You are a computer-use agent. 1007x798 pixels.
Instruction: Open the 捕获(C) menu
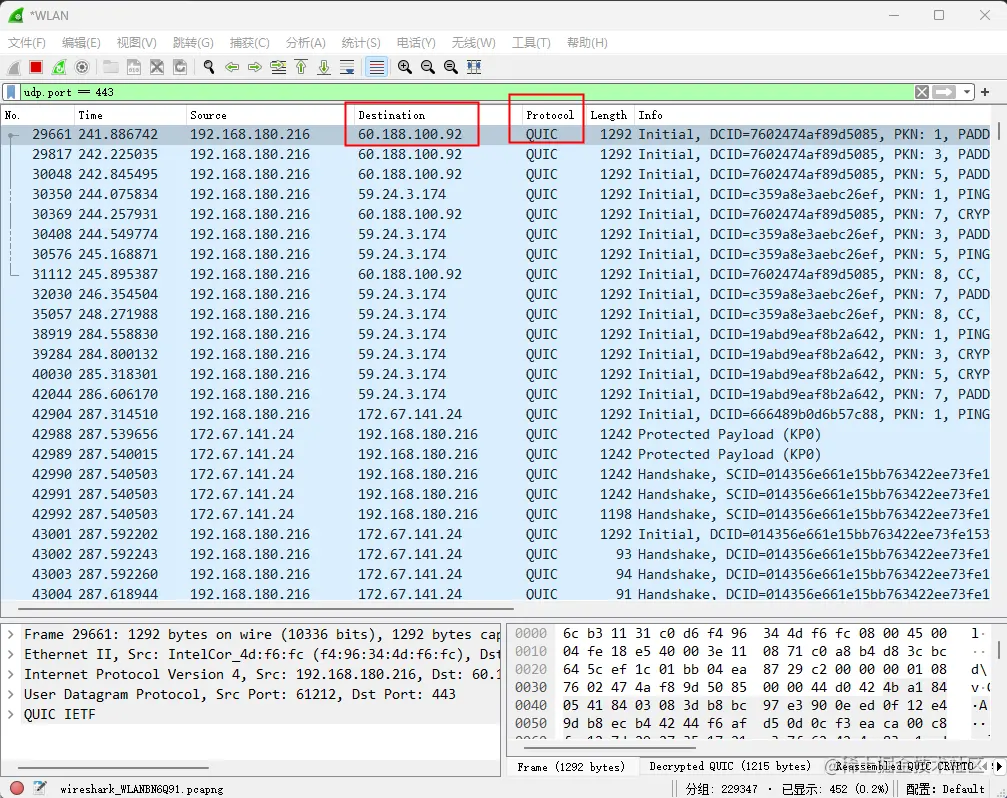249,42
